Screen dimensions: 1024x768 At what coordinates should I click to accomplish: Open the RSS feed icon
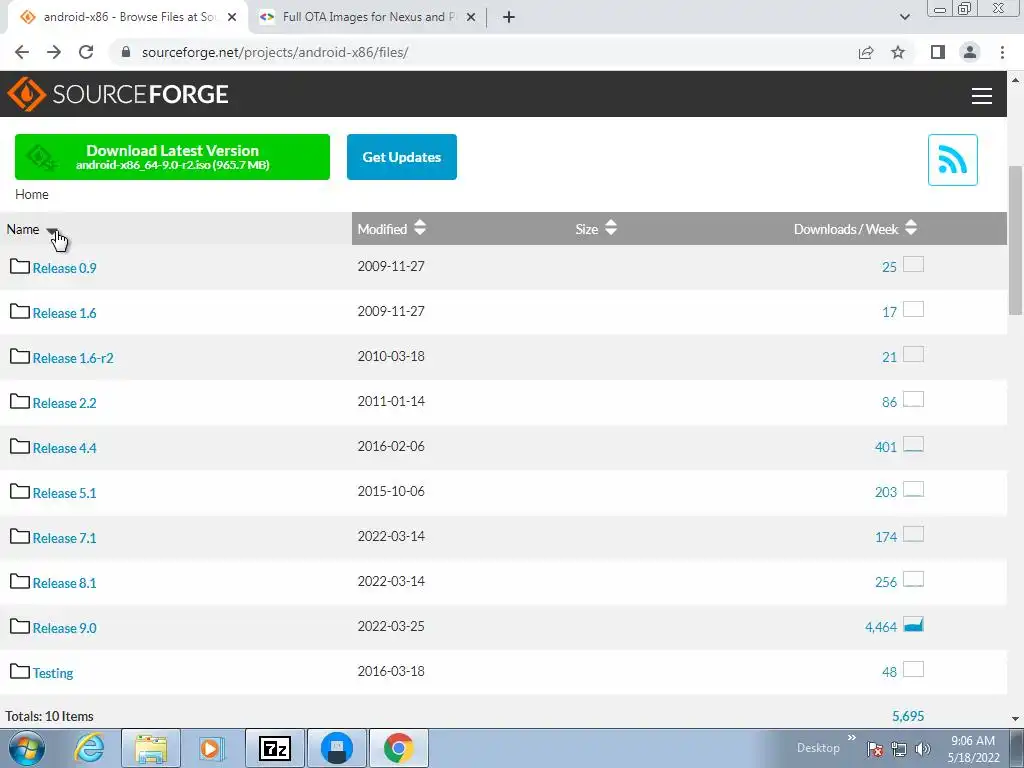click(x=952, y=160)
